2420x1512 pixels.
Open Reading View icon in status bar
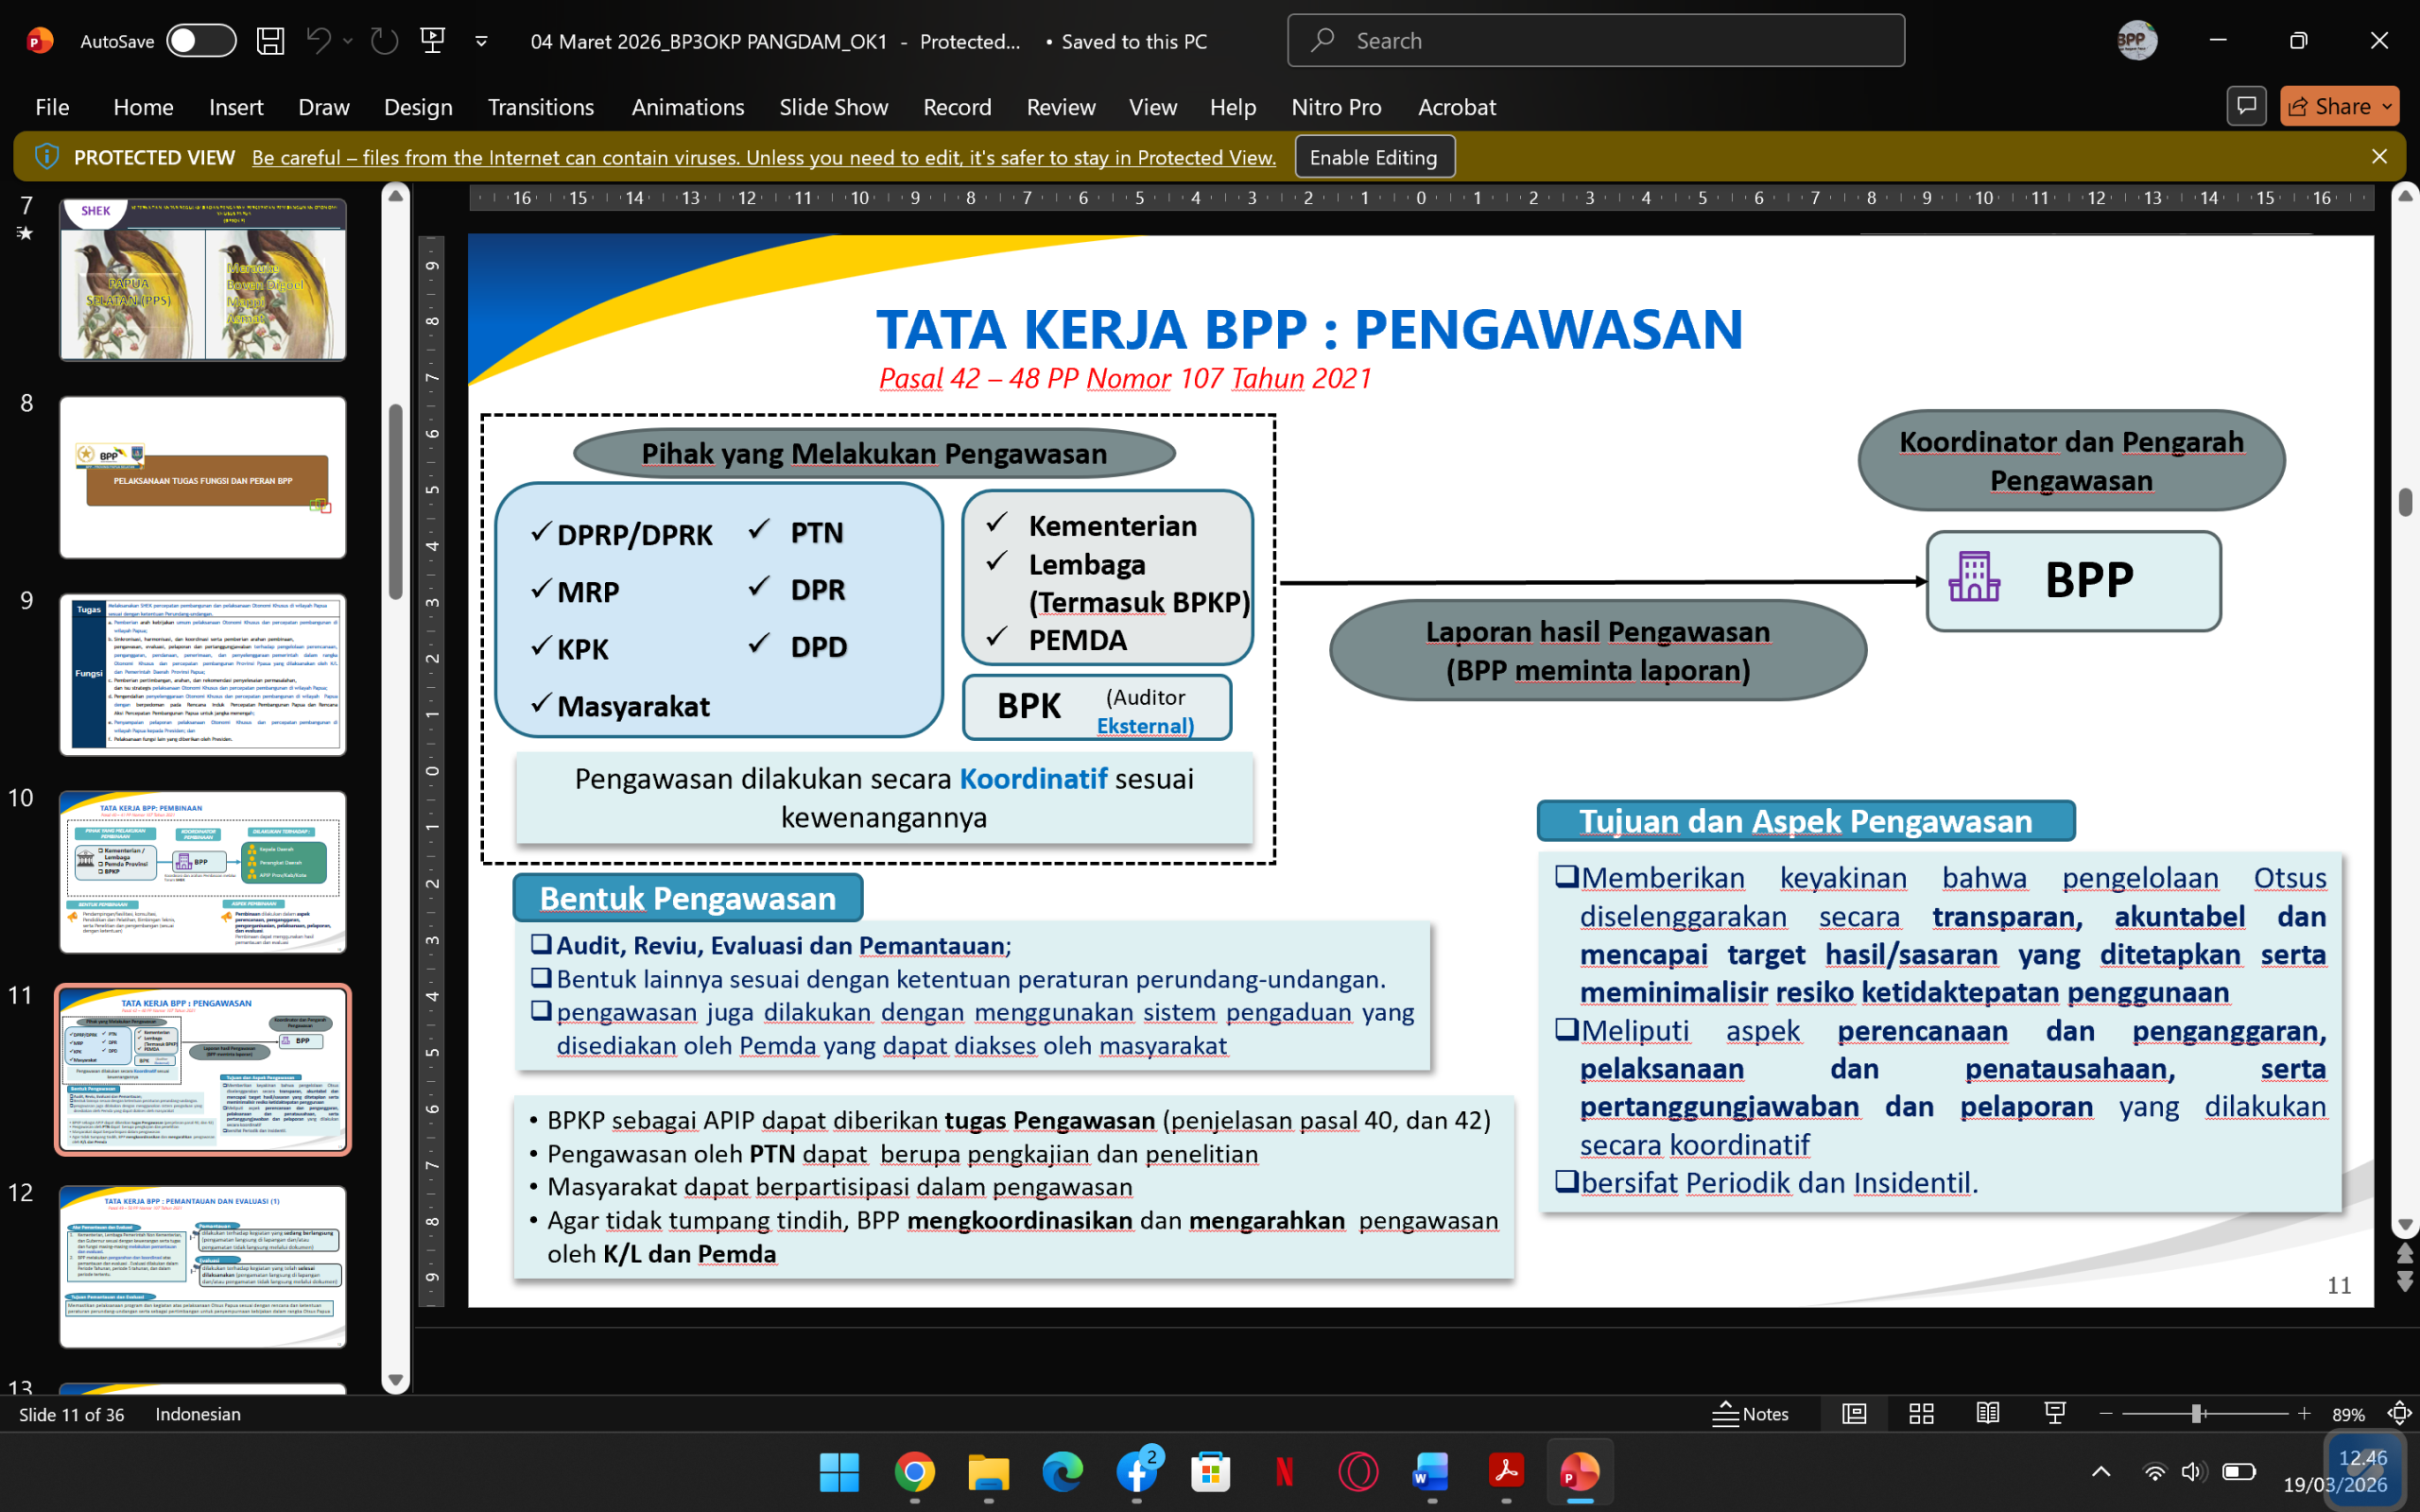[x=1987, y=1413]
